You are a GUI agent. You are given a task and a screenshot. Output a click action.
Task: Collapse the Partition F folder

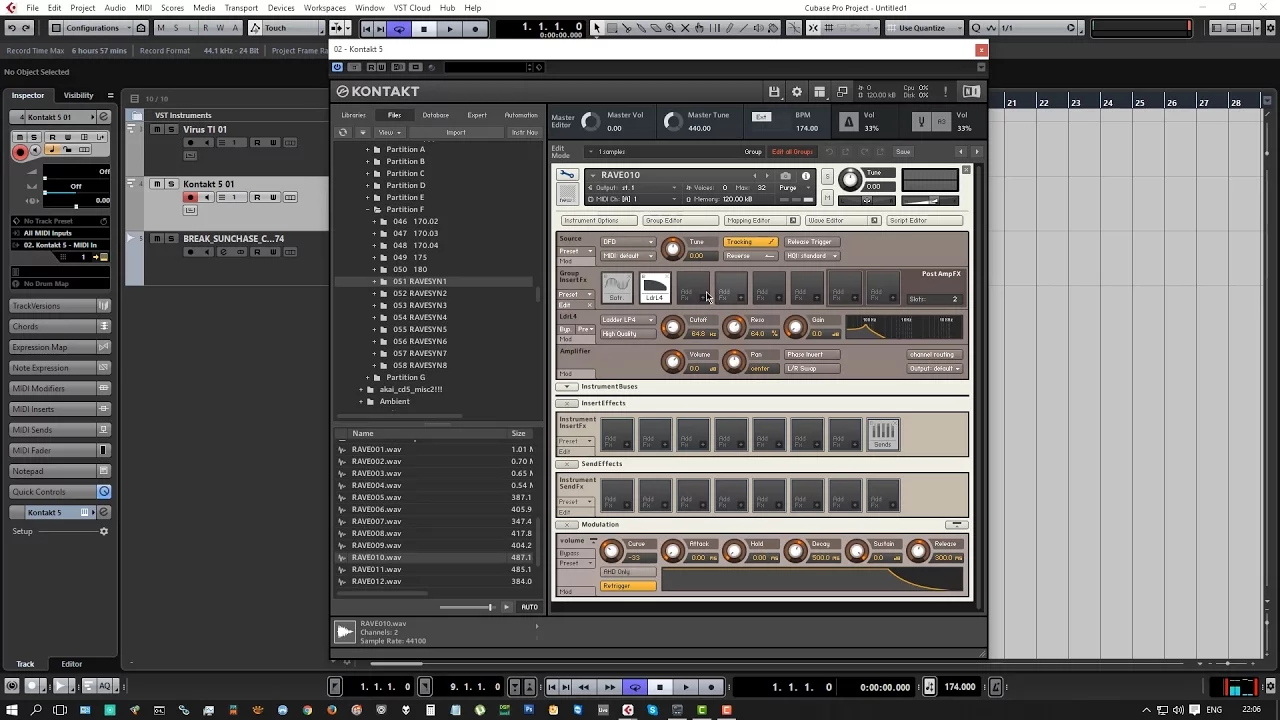[x=367, y=209]
